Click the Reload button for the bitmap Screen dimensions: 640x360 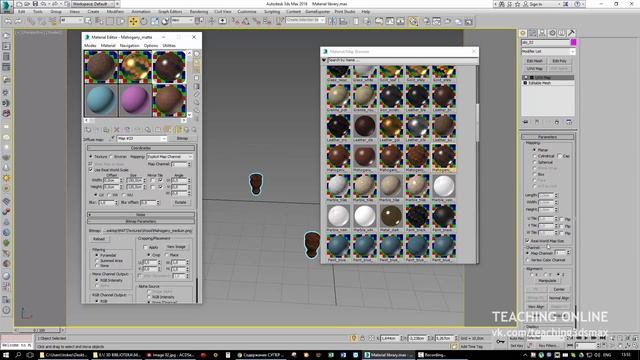[99, 239]
